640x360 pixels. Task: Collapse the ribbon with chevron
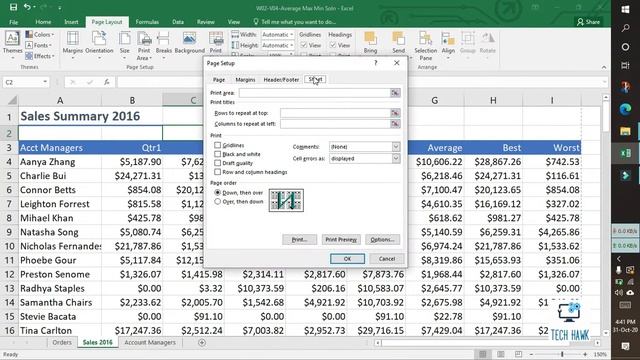click(x=604, y=67)
